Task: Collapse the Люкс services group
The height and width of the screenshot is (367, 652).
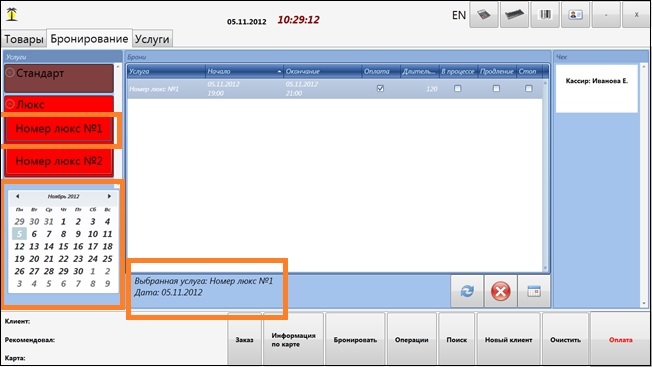Action: click(10, 104)
